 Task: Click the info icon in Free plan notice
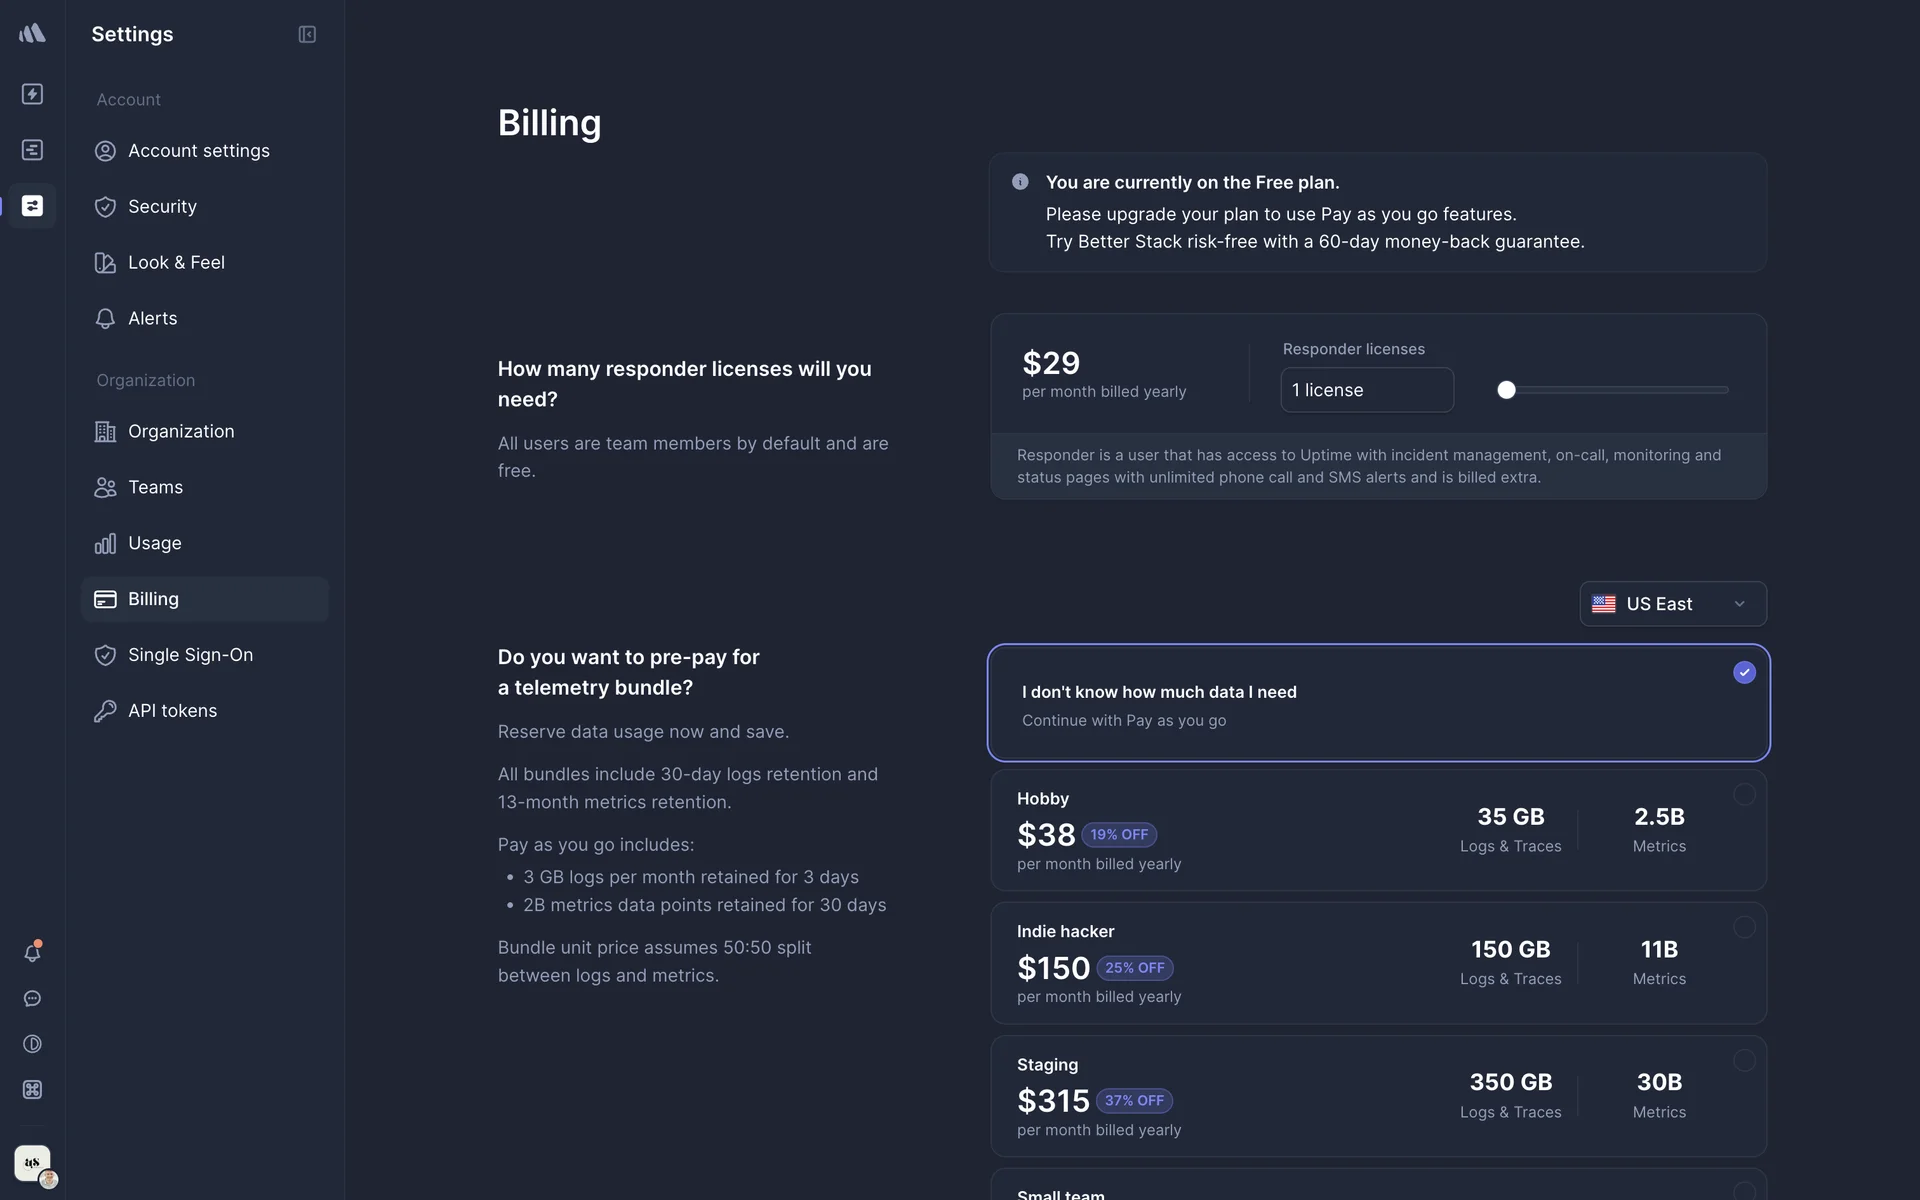tap(1020, 182)
